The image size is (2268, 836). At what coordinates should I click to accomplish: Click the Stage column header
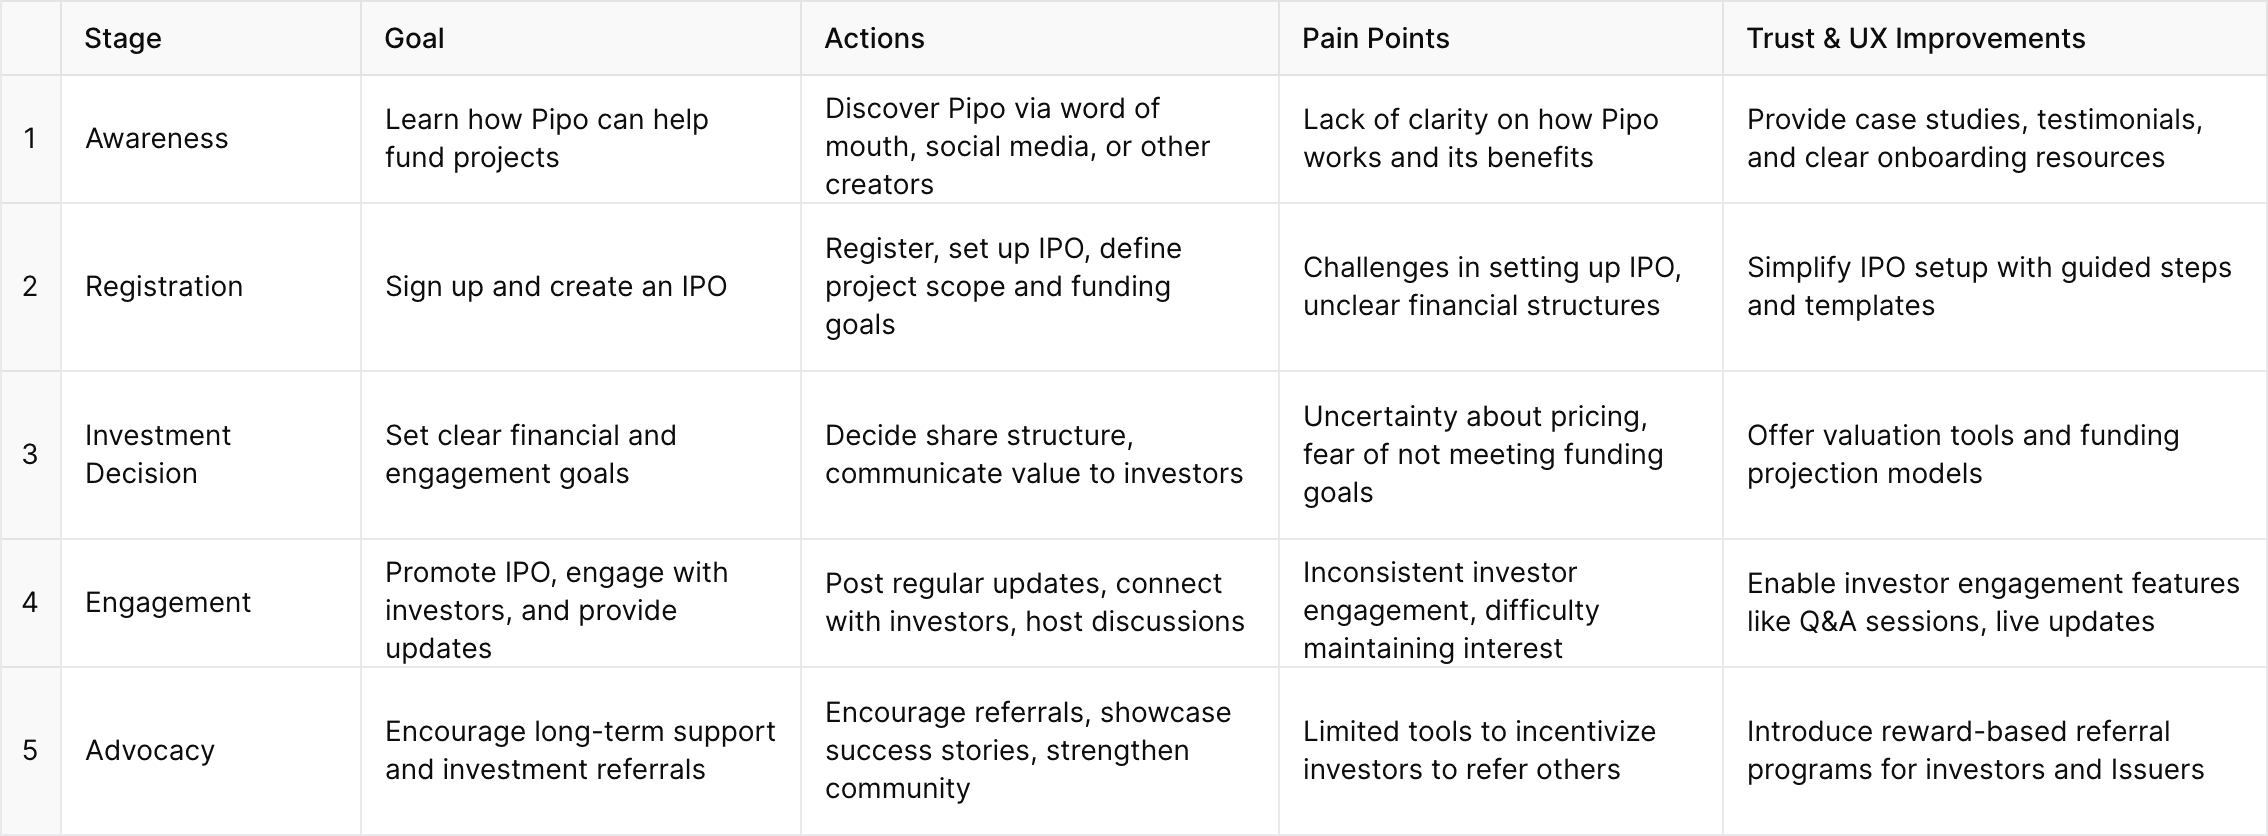211,38
